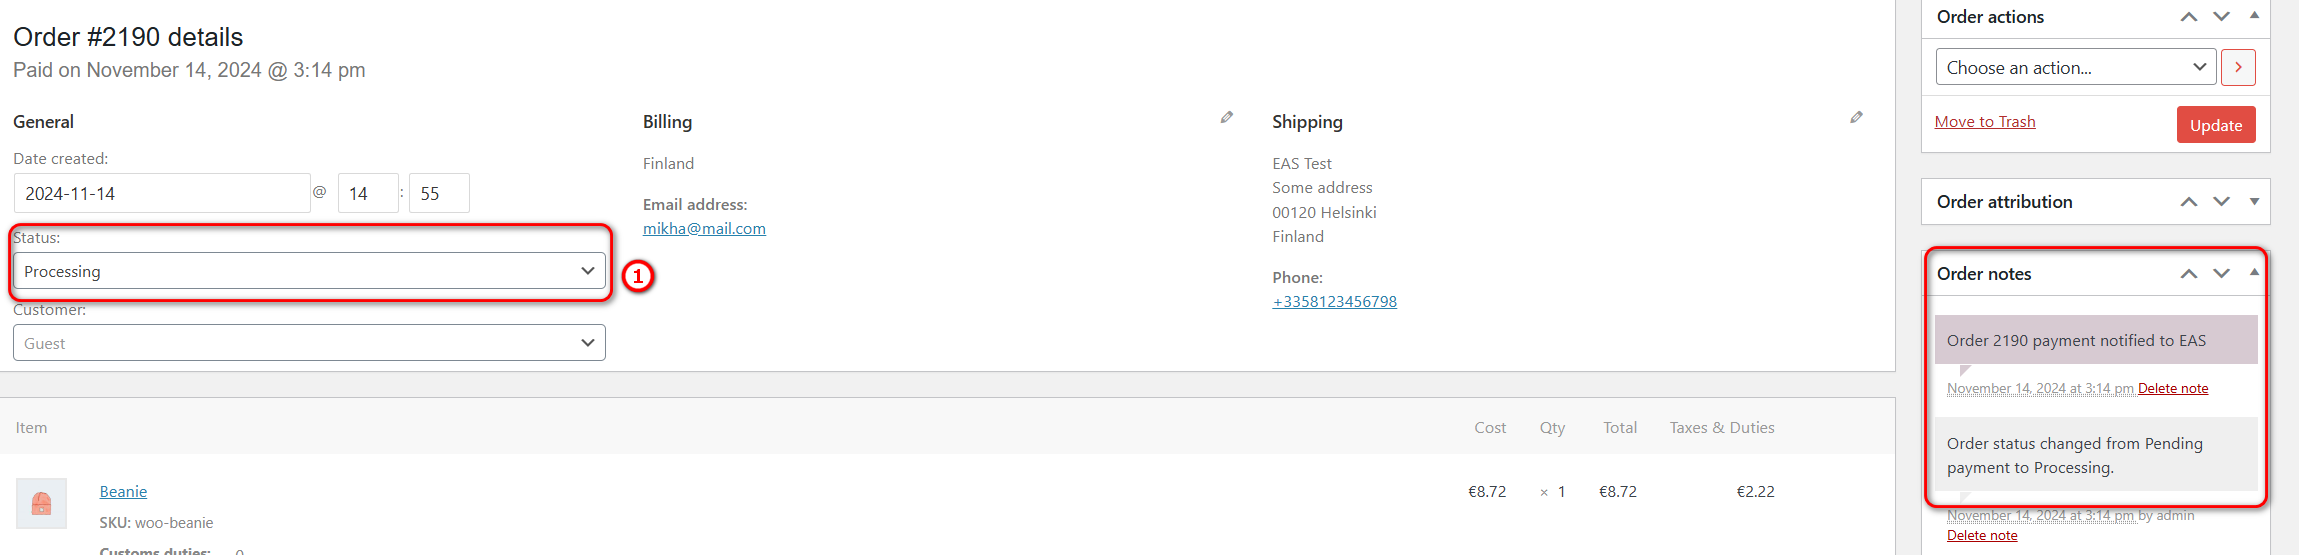Click the Update order button
The image size is (2299, 555).
tap(2215, 125)
